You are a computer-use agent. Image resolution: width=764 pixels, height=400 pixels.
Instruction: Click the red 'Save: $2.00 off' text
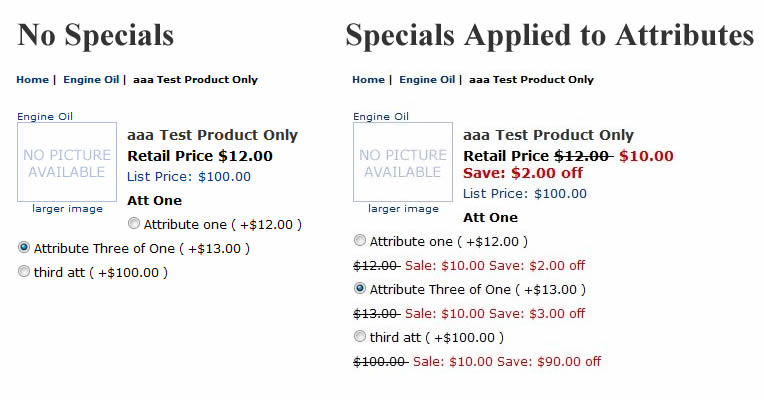point(523,173)
